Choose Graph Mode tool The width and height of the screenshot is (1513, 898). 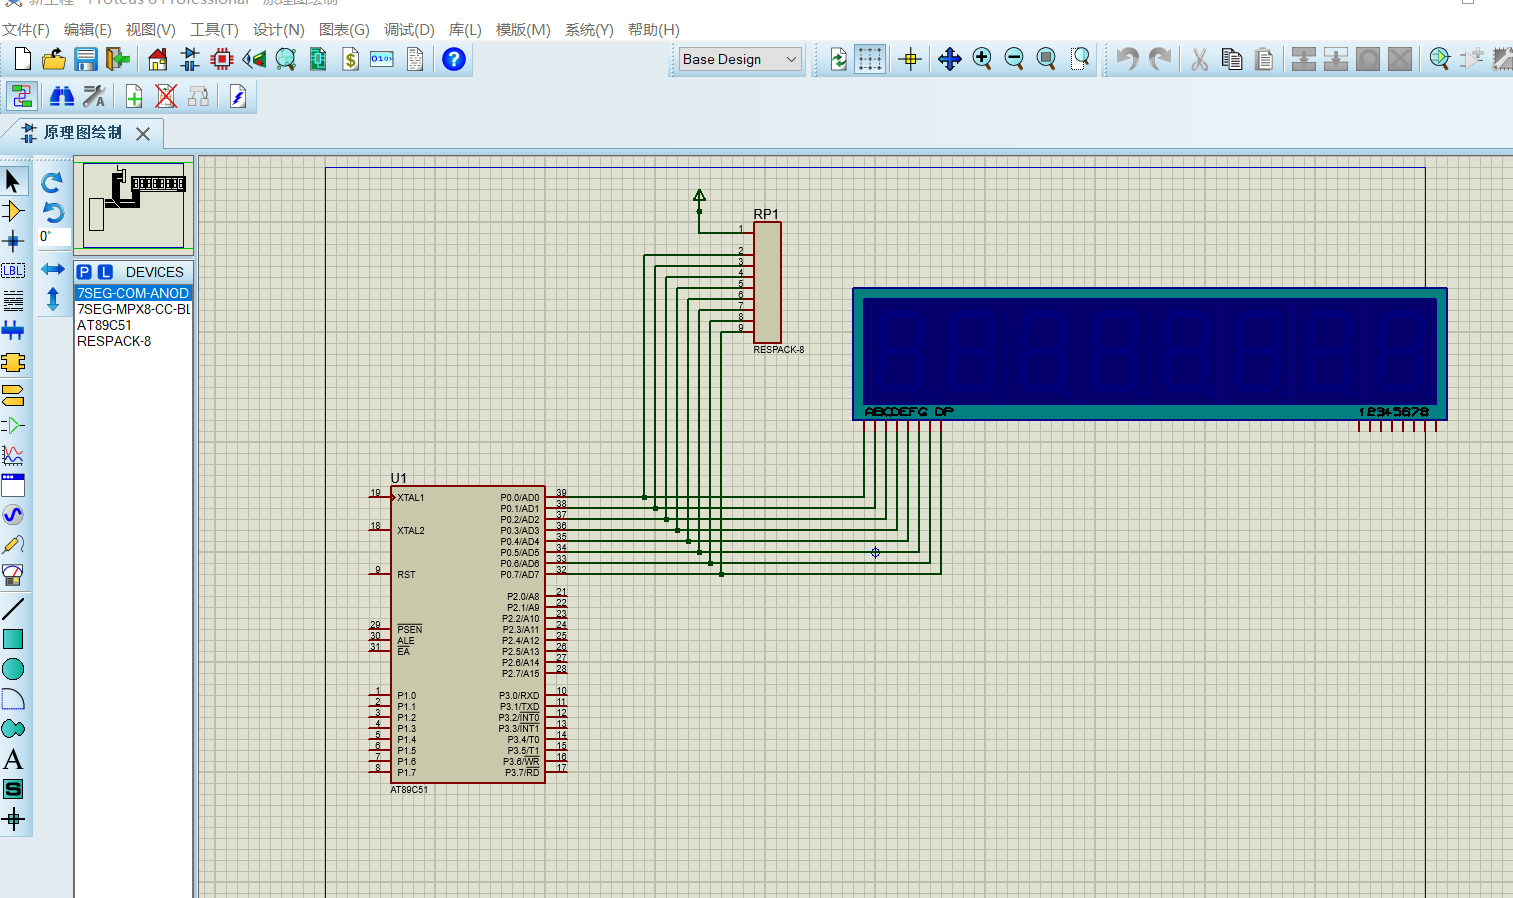pos(13,455)
